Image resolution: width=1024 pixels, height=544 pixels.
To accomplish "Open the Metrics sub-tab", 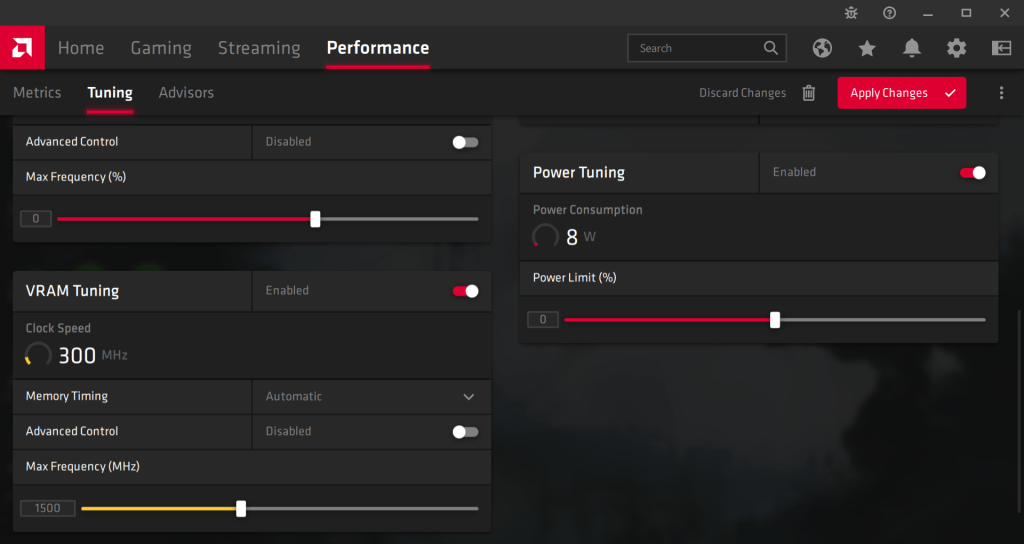I will [37, 92].
